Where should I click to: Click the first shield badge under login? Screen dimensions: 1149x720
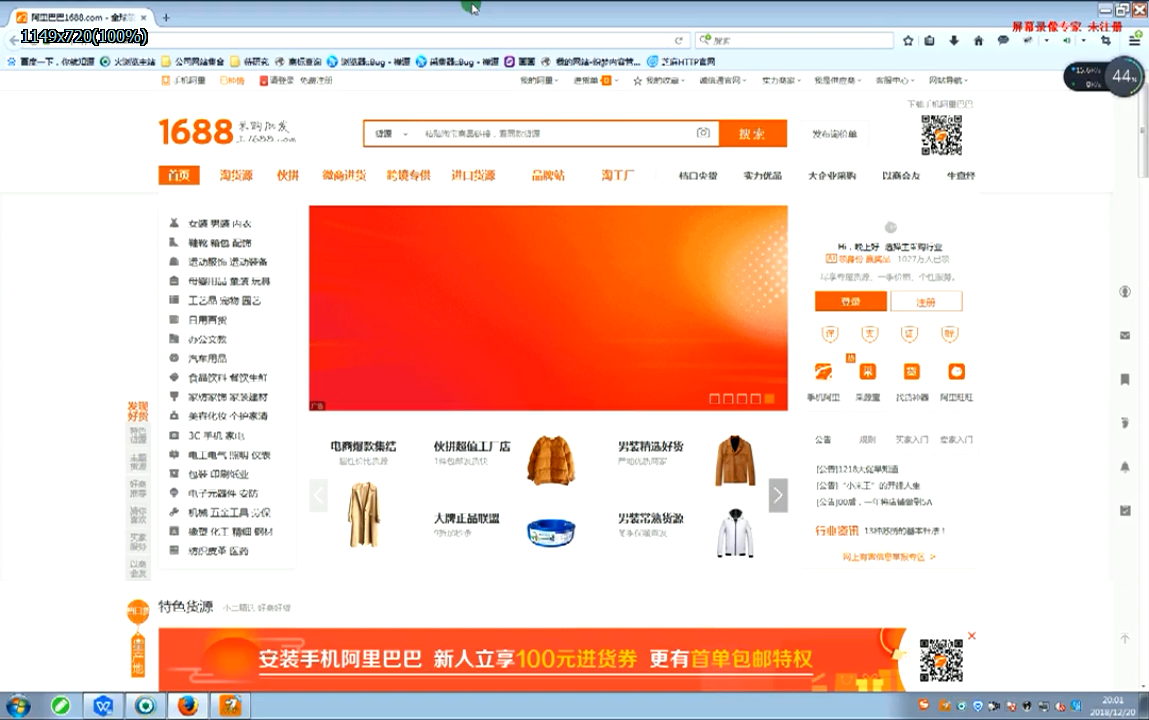[x=830, y=335]
